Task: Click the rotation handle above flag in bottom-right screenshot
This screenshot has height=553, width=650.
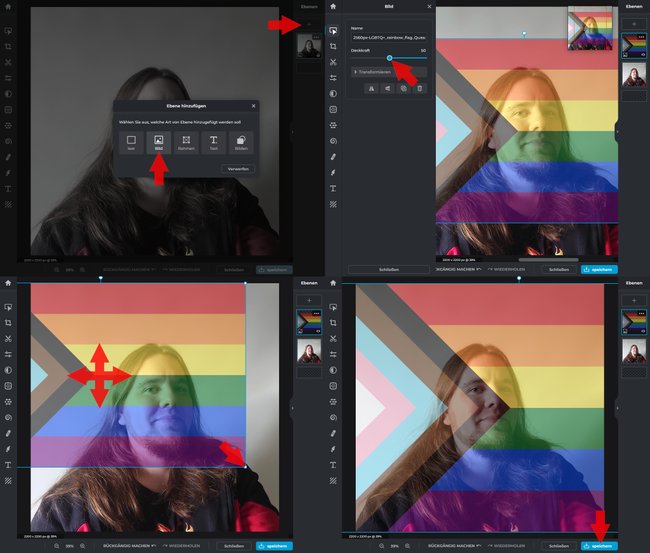Action: (x=519, y=279)
